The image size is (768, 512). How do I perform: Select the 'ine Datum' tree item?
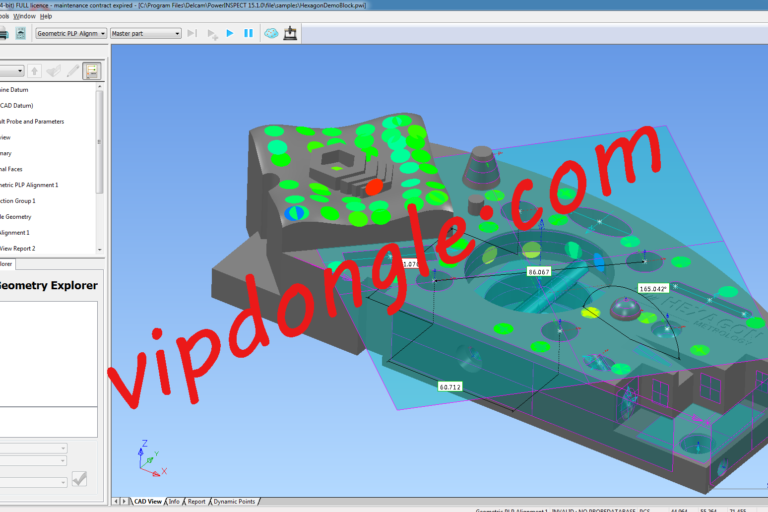[x=14, y=90]
